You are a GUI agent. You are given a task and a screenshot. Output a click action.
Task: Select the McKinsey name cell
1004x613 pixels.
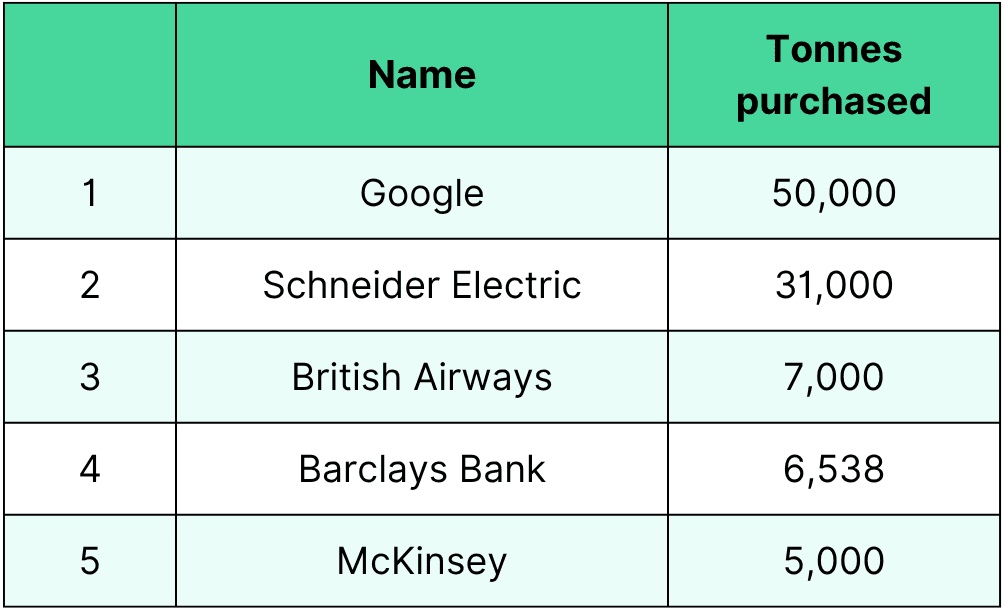[422, 561]
